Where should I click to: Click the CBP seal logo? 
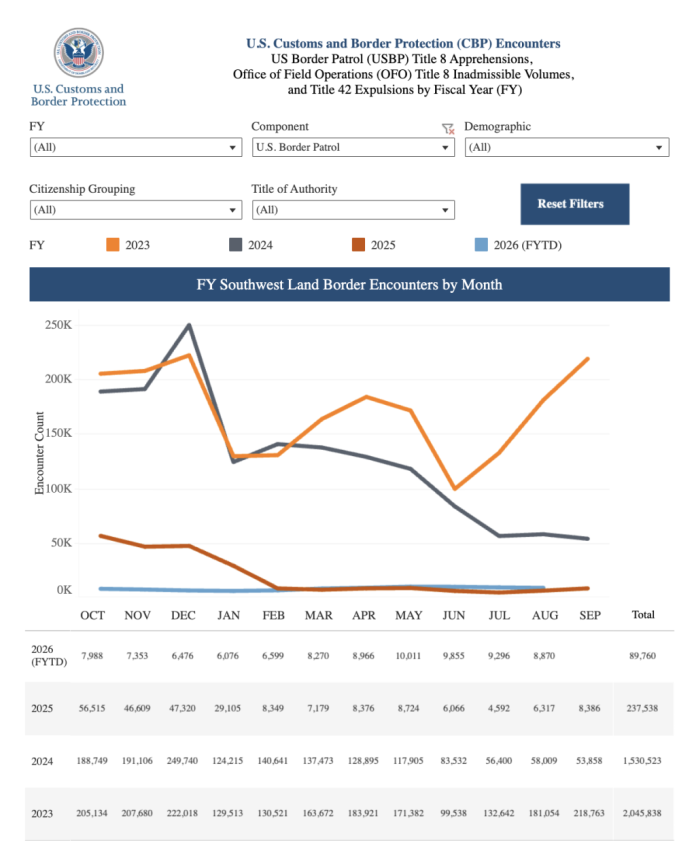79,53
